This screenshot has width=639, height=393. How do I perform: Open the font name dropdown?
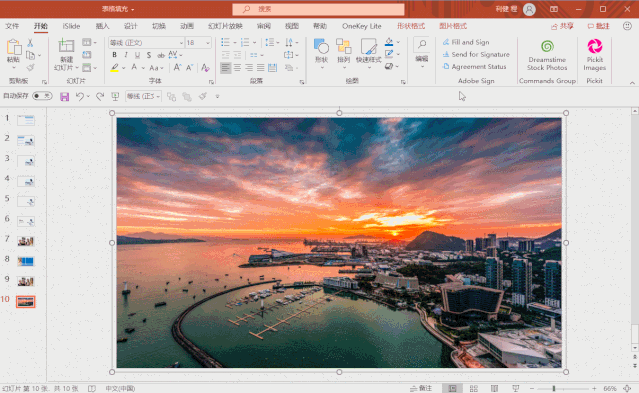[181, 43]
